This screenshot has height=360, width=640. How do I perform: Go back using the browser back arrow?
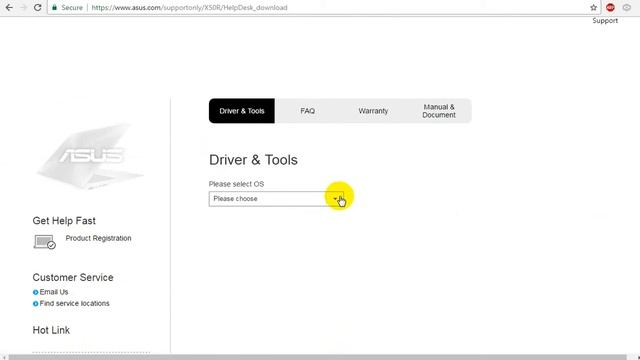point(9,7)
